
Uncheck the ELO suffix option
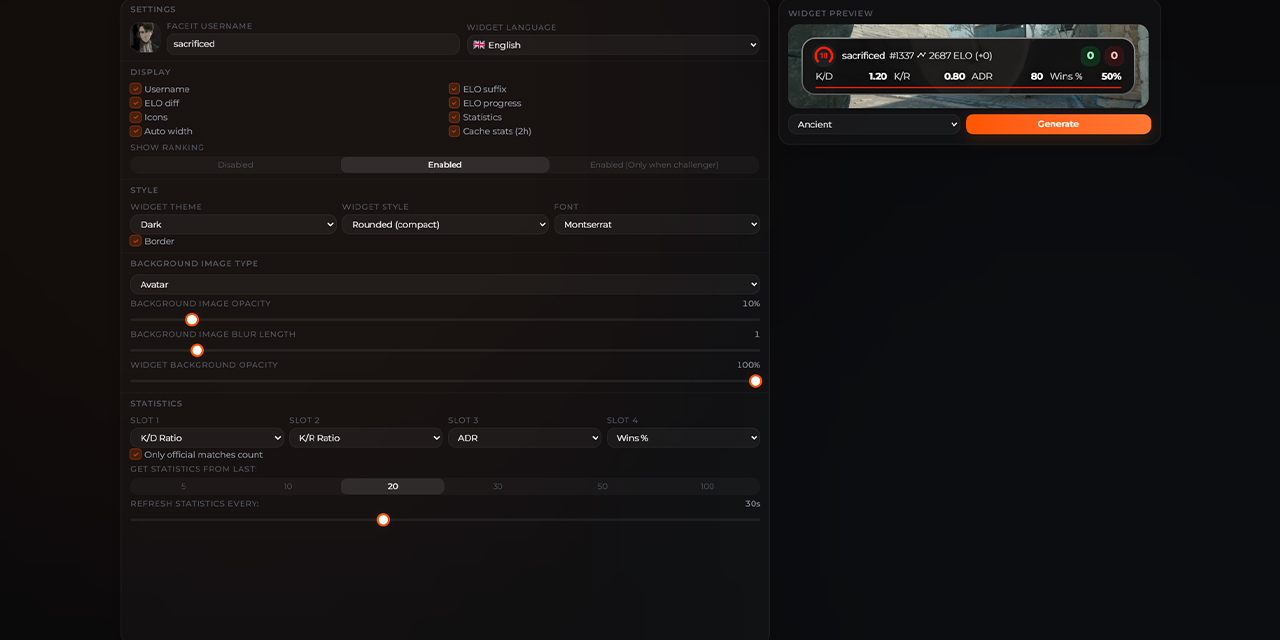(454, 89)
